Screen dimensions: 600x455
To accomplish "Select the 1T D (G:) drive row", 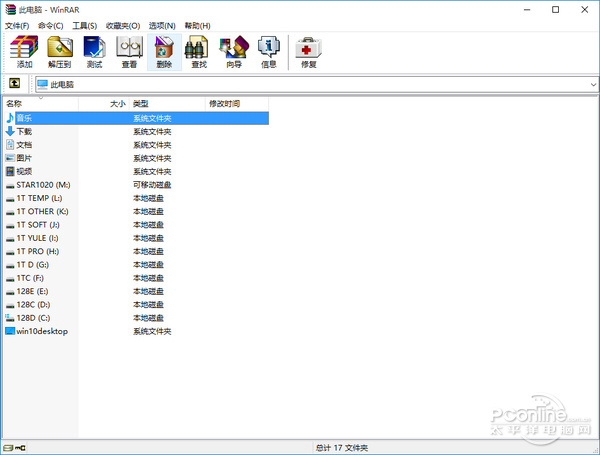I will tap(136, 264).
